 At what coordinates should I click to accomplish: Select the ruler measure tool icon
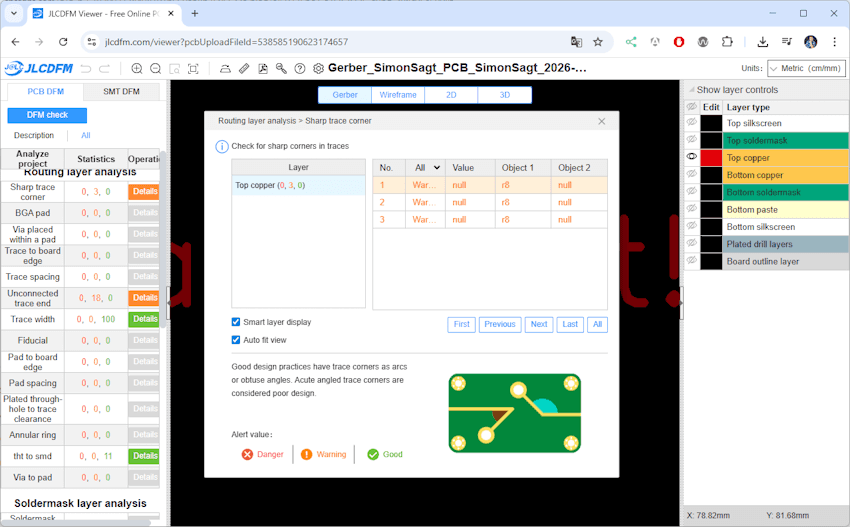(x=244, y=68)
